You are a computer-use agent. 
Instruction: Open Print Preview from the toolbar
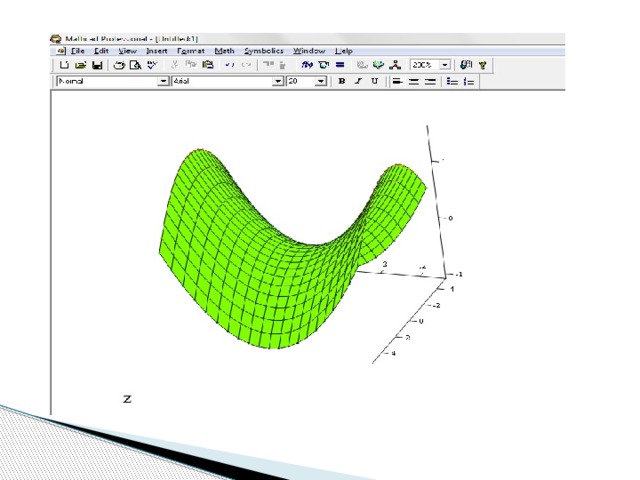135,65
